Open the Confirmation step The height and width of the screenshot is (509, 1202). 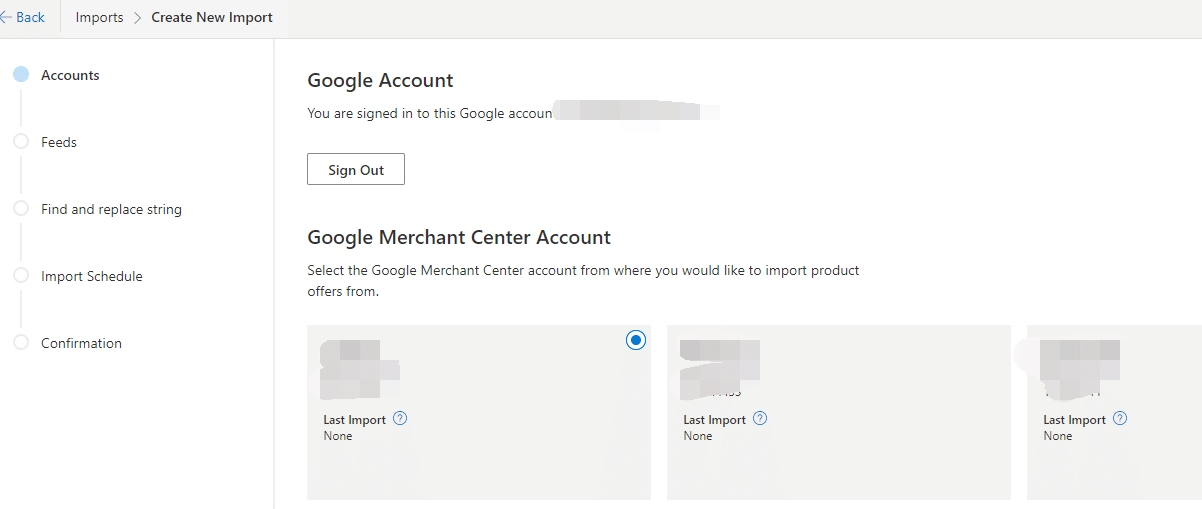coord(81,343)
